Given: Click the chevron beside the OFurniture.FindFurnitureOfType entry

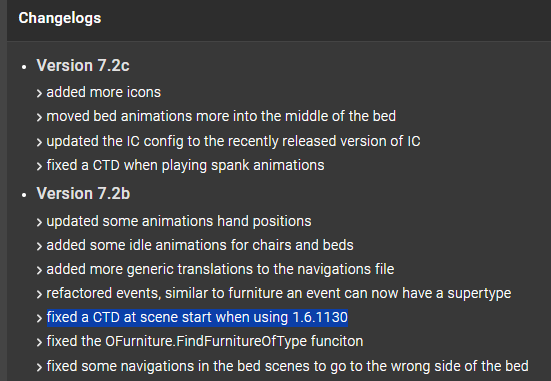Looking at the screenshot, I should click(39, 342).
